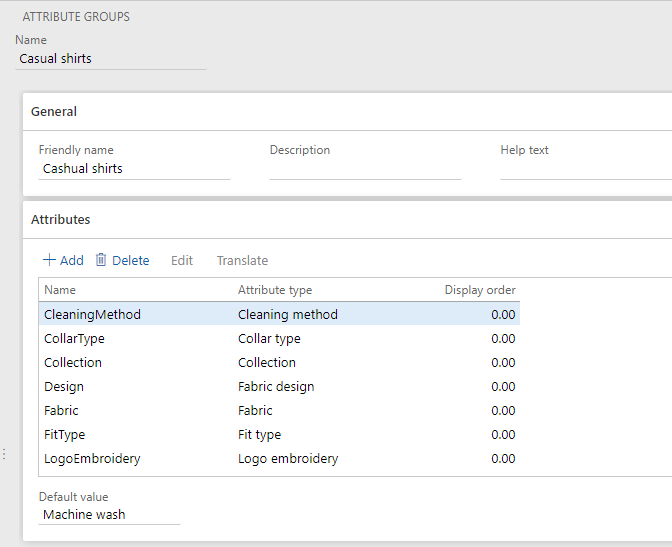
Task: Select the CleaningMethod attribute row
Action: pyautogui.click(x=92, y=314)
